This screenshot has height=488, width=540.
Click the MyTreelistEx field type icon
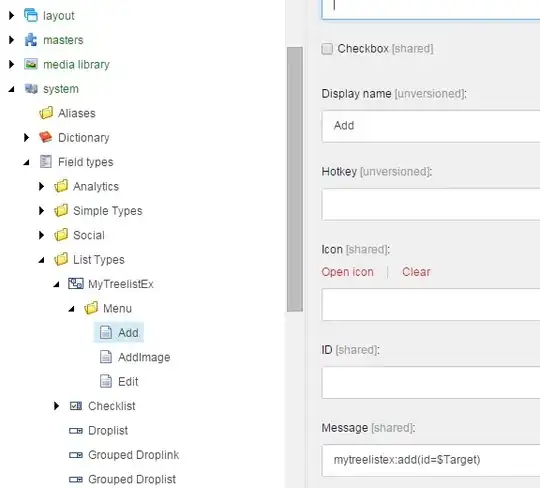pos(76,284)
